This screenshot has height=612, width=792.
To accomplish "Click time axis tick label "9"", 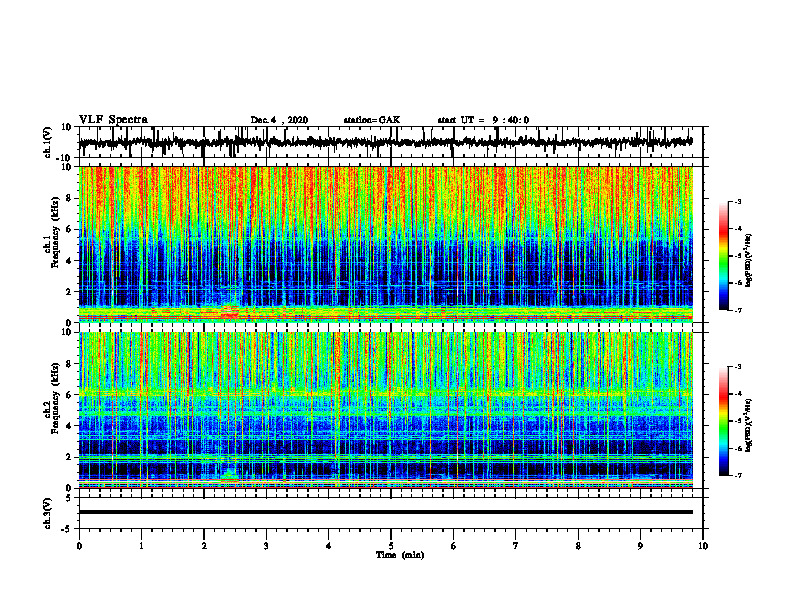I will (640, 546).
